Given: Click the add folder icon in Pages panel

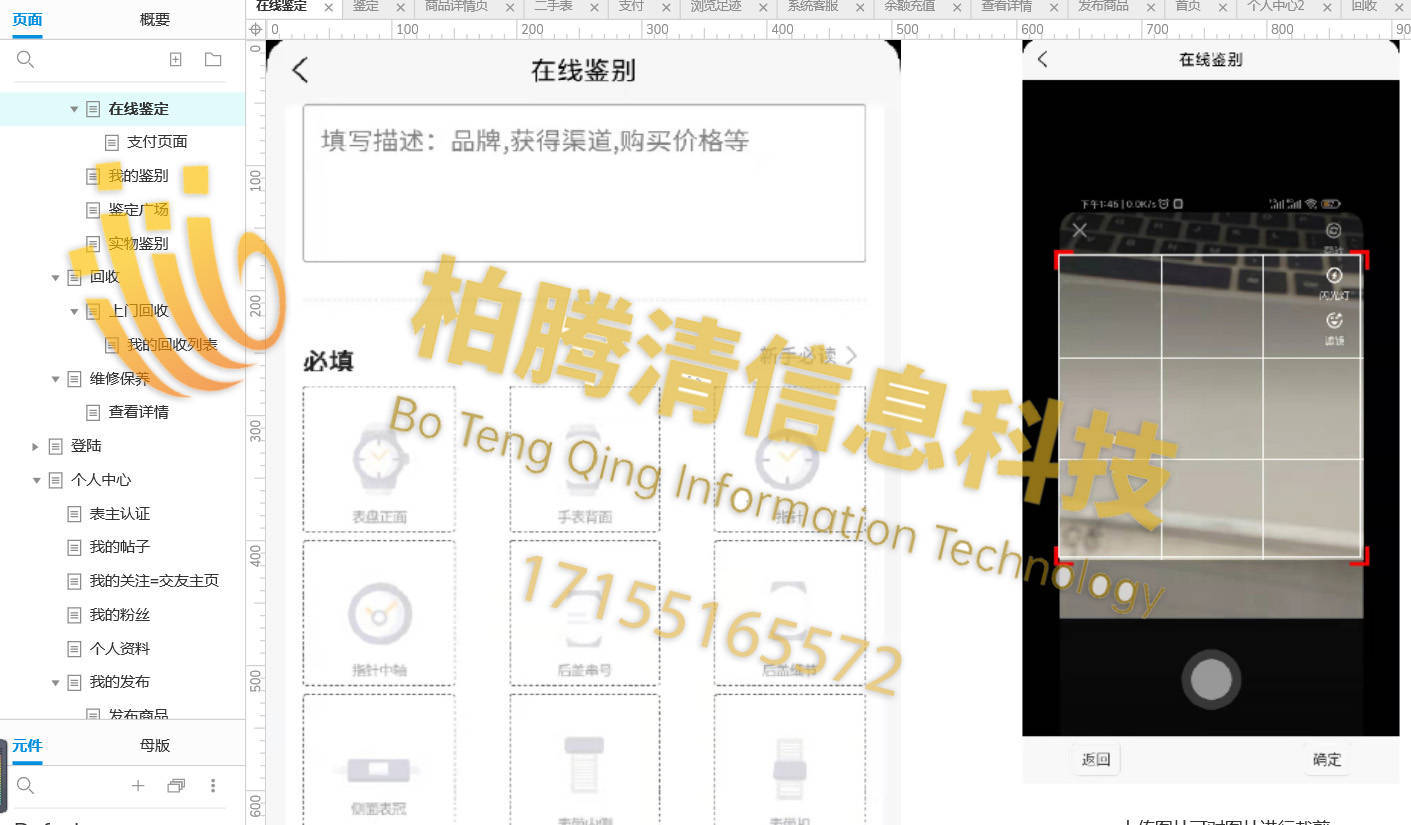Looking at the screenshot, I should tap(213, 60).
